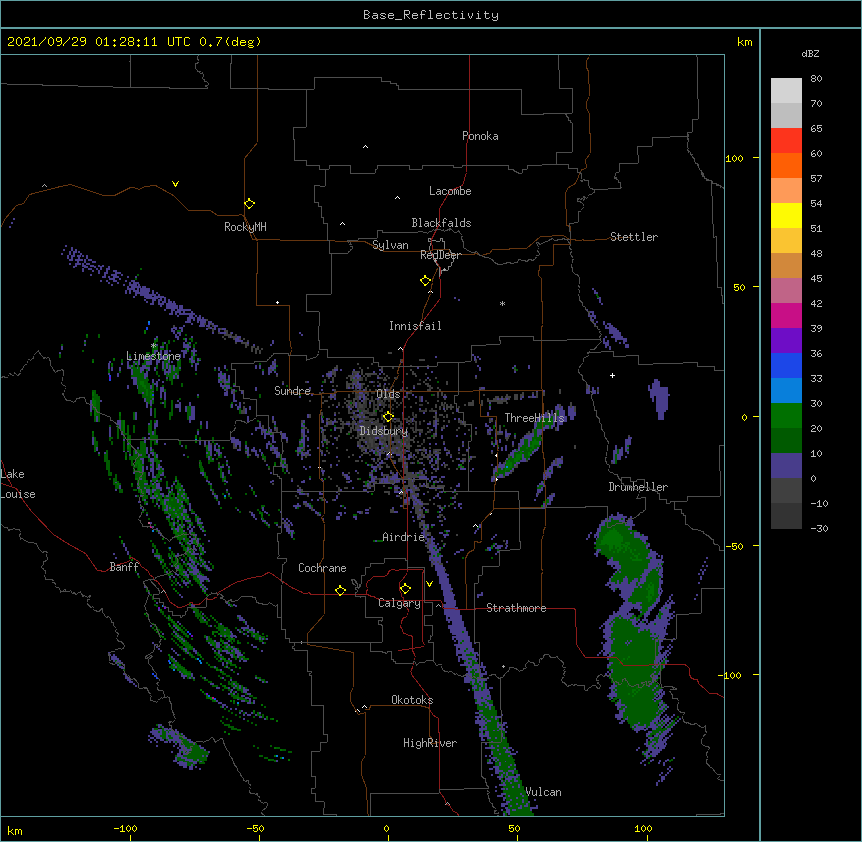Click the Olds label

coord(388,394)
